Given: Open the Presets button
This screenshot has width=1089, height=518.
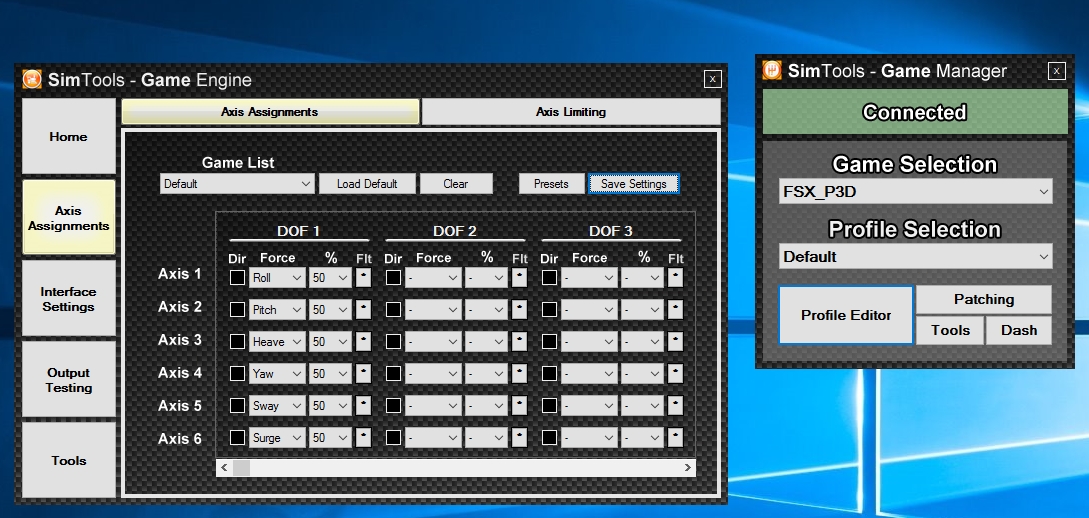Looking at the screenshot, I should click(x=551, y=184).
